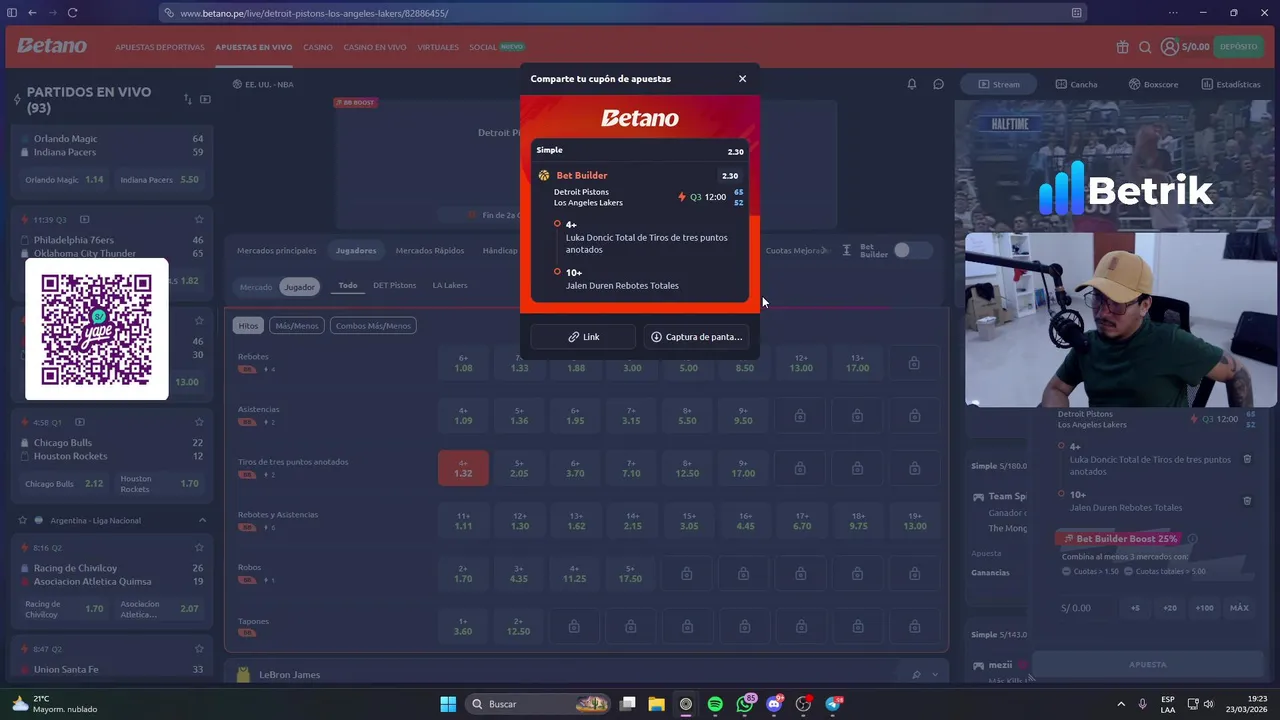Screen dimensions: 1280x720
Task: Favorite the Racing de Chivilcoy match star
Action: pyautogui.click(x=199, y=547)
